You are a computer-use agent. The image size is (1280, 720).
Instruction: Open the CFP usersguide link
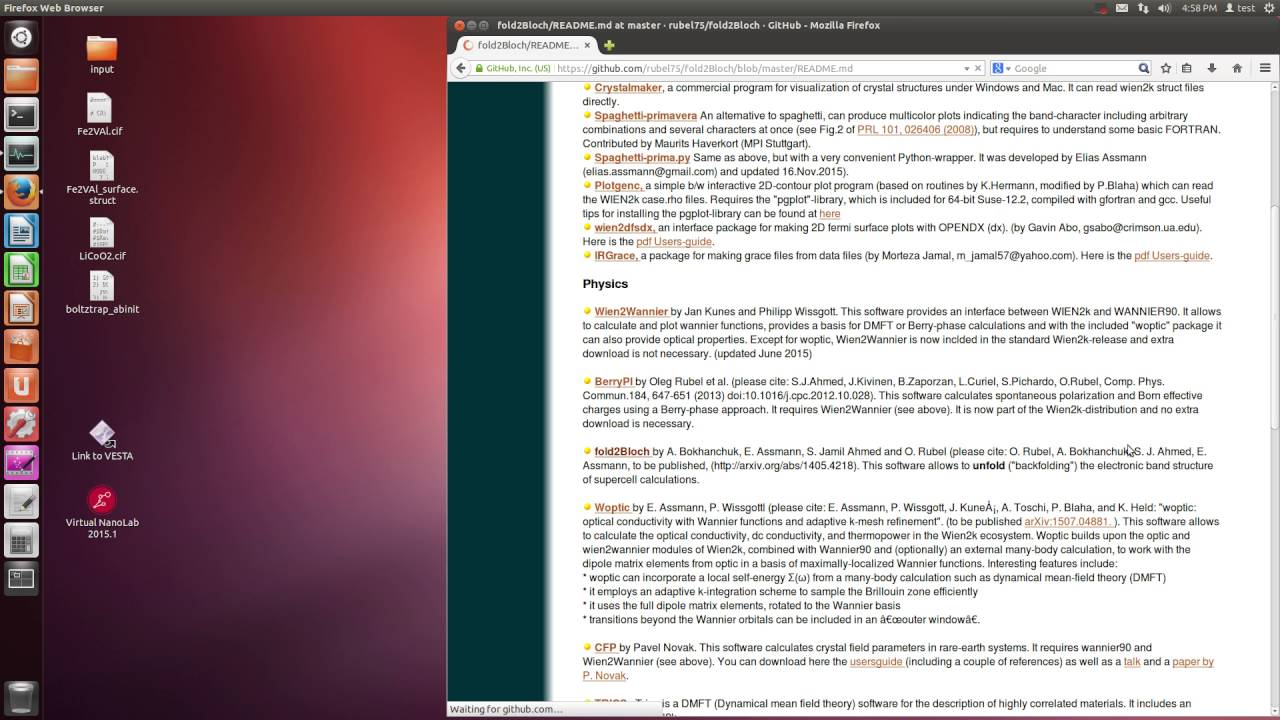coord(877,662)
